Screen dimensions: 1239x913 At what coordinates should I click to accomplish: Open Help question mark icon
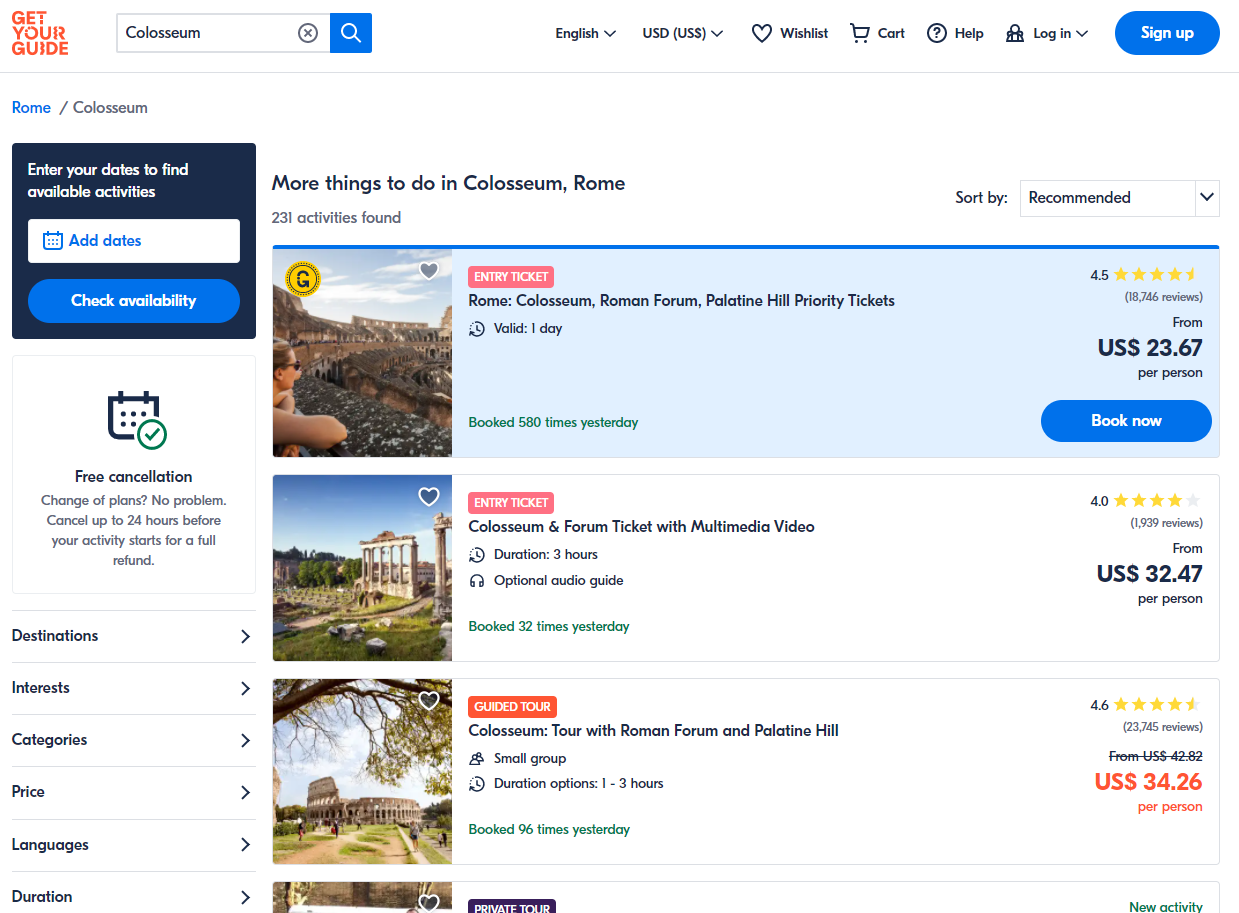coord(937,33)
